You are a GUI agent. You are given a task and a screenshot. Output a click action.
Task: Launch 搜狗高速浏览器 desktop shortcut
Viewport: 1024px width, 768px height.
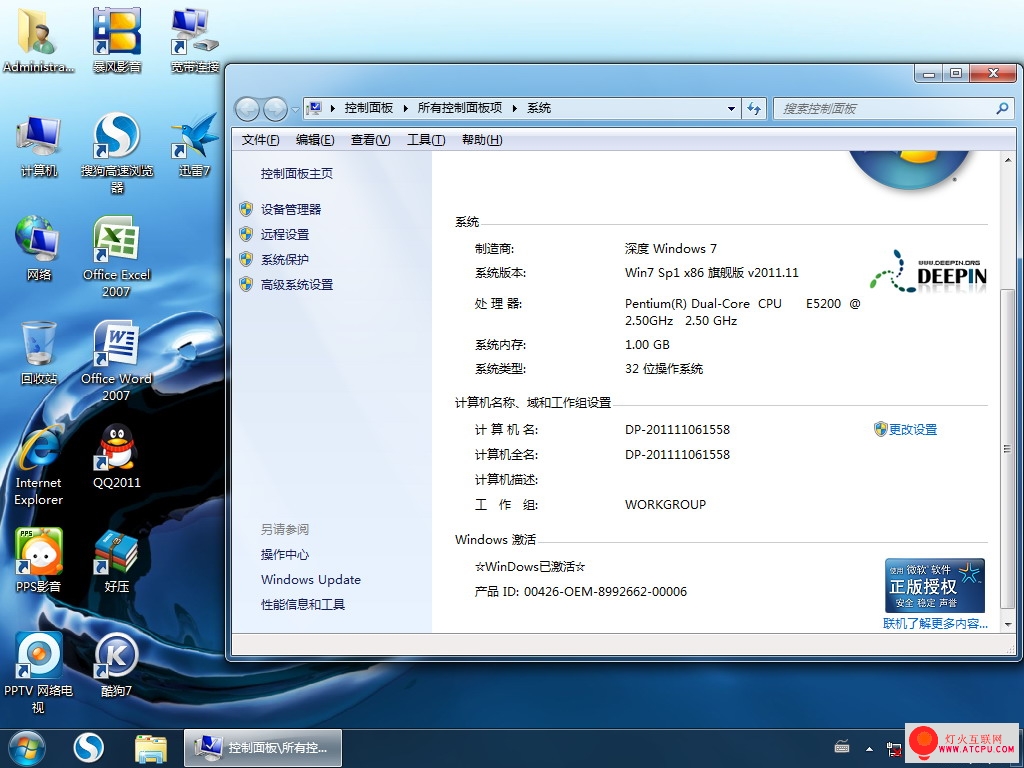(116, 153)
